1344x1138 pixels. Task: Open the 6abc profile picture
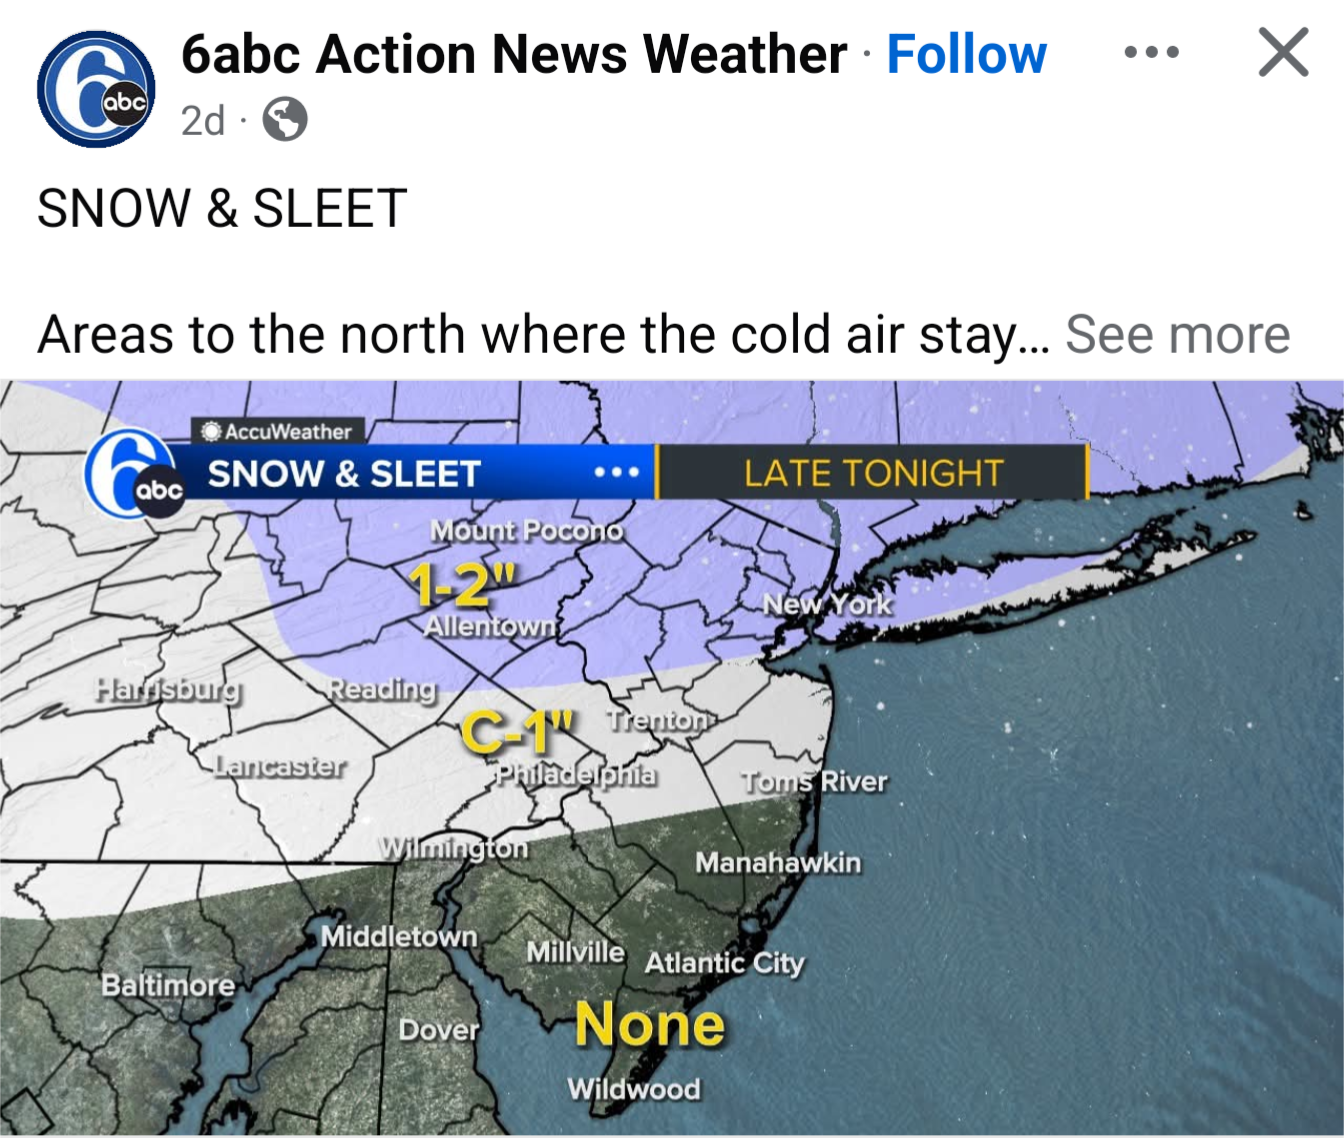pos(96,89)
